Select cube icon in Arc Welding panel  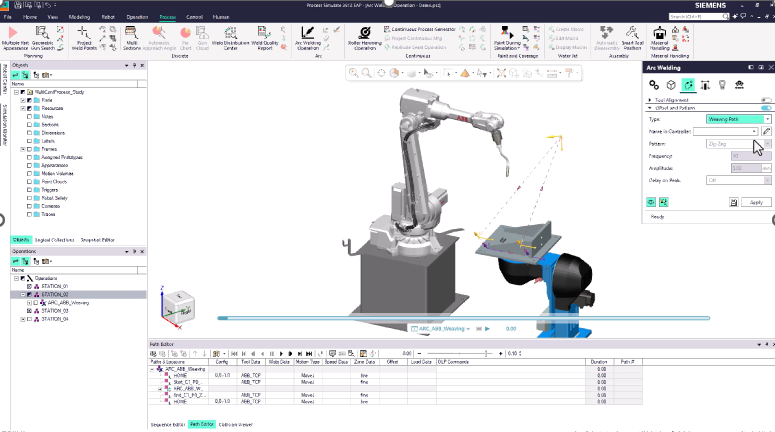(671, 85)
